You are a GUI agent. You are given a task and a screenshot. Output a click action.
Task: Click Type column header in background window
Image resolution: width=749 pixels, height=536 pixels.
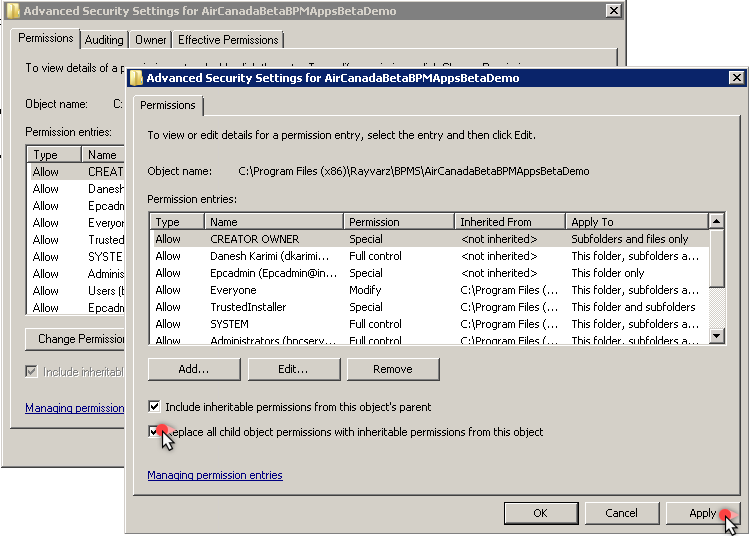click(54, 155)
